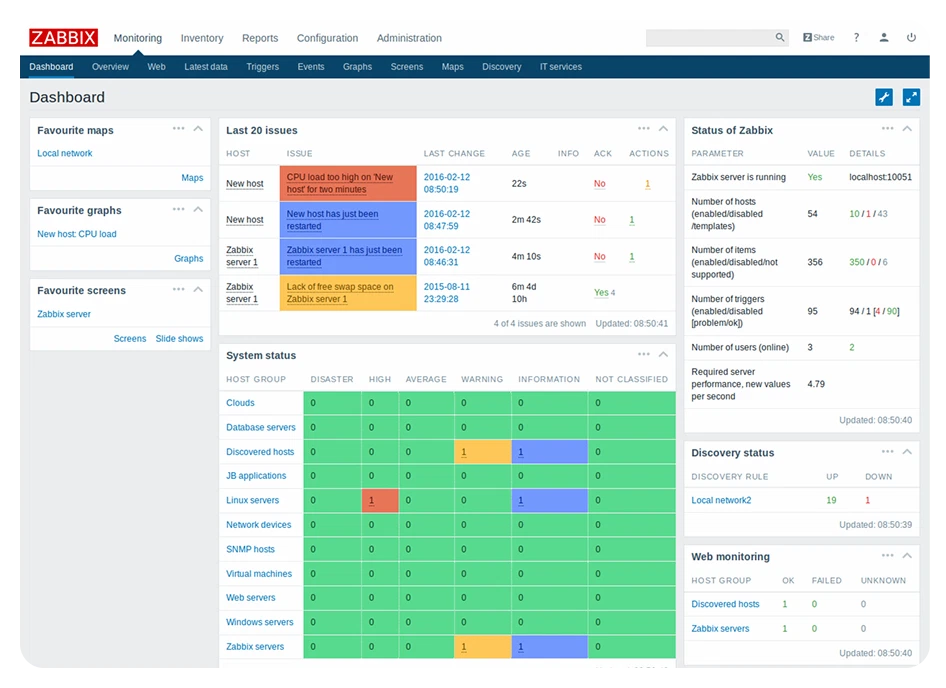Screen dimensions: 946x688
Task: Open the Administration top menu
Action: 409,38
